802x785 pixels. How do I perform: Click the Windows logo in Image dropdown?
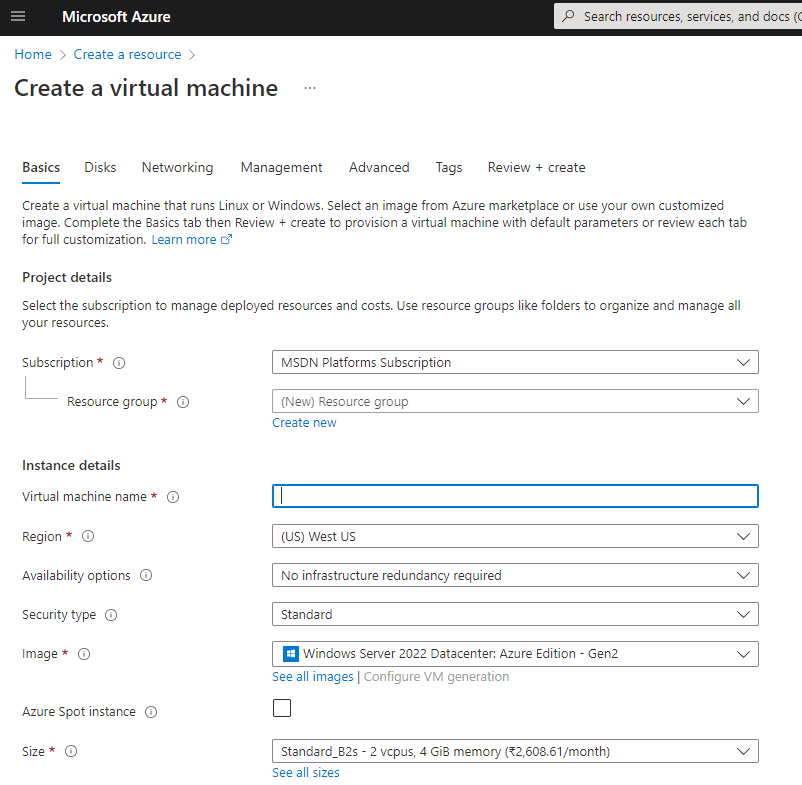(x=291, y=654)
